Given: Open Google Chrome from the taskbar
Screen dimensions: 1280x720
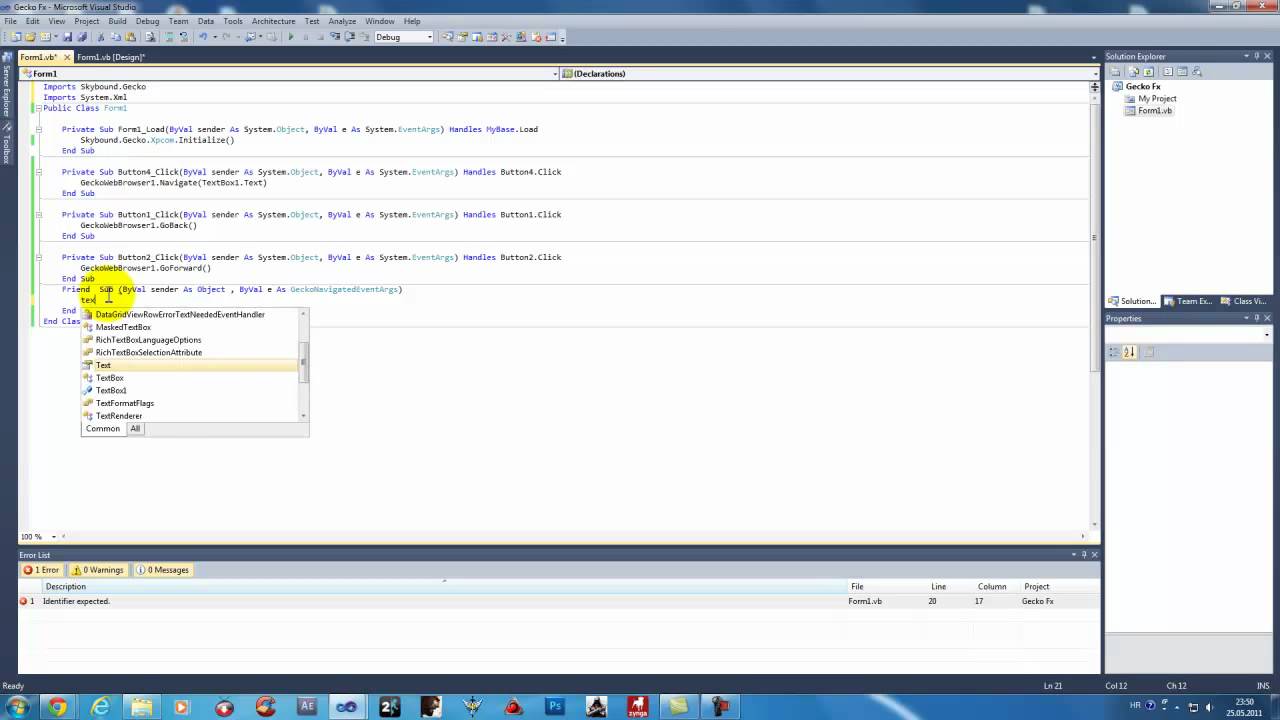Looking at the screenshot, I should click(x=58, y=707).
